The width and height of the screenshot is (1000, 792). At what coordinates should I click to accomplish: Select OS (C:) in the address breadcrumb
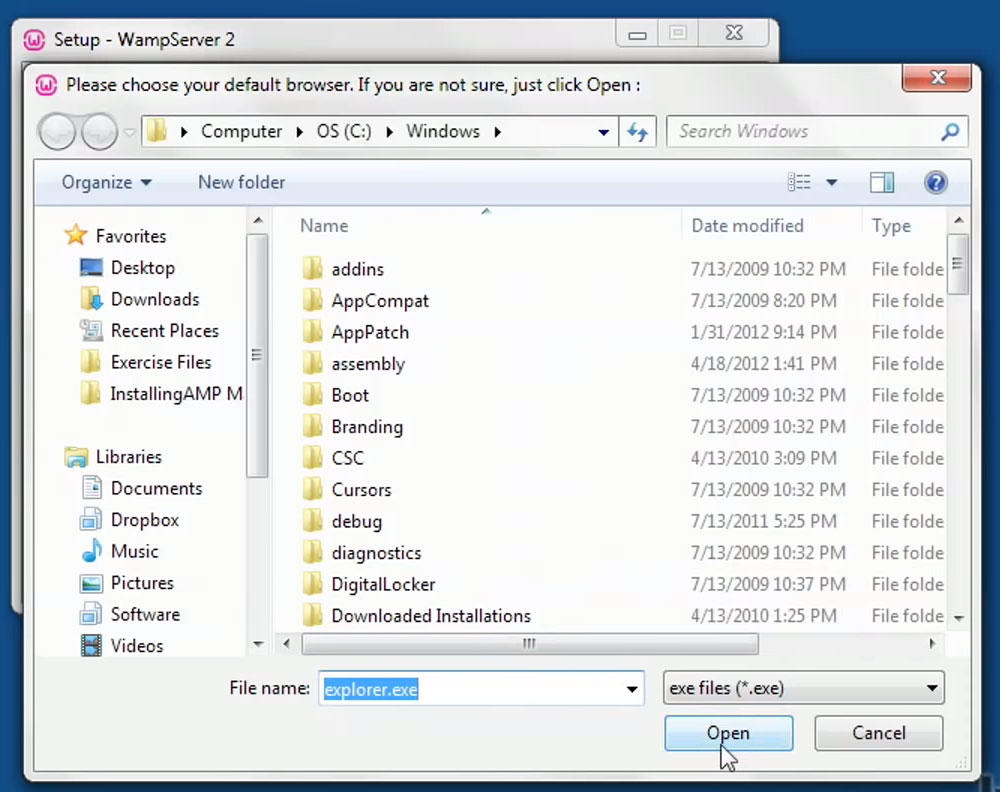344,131
